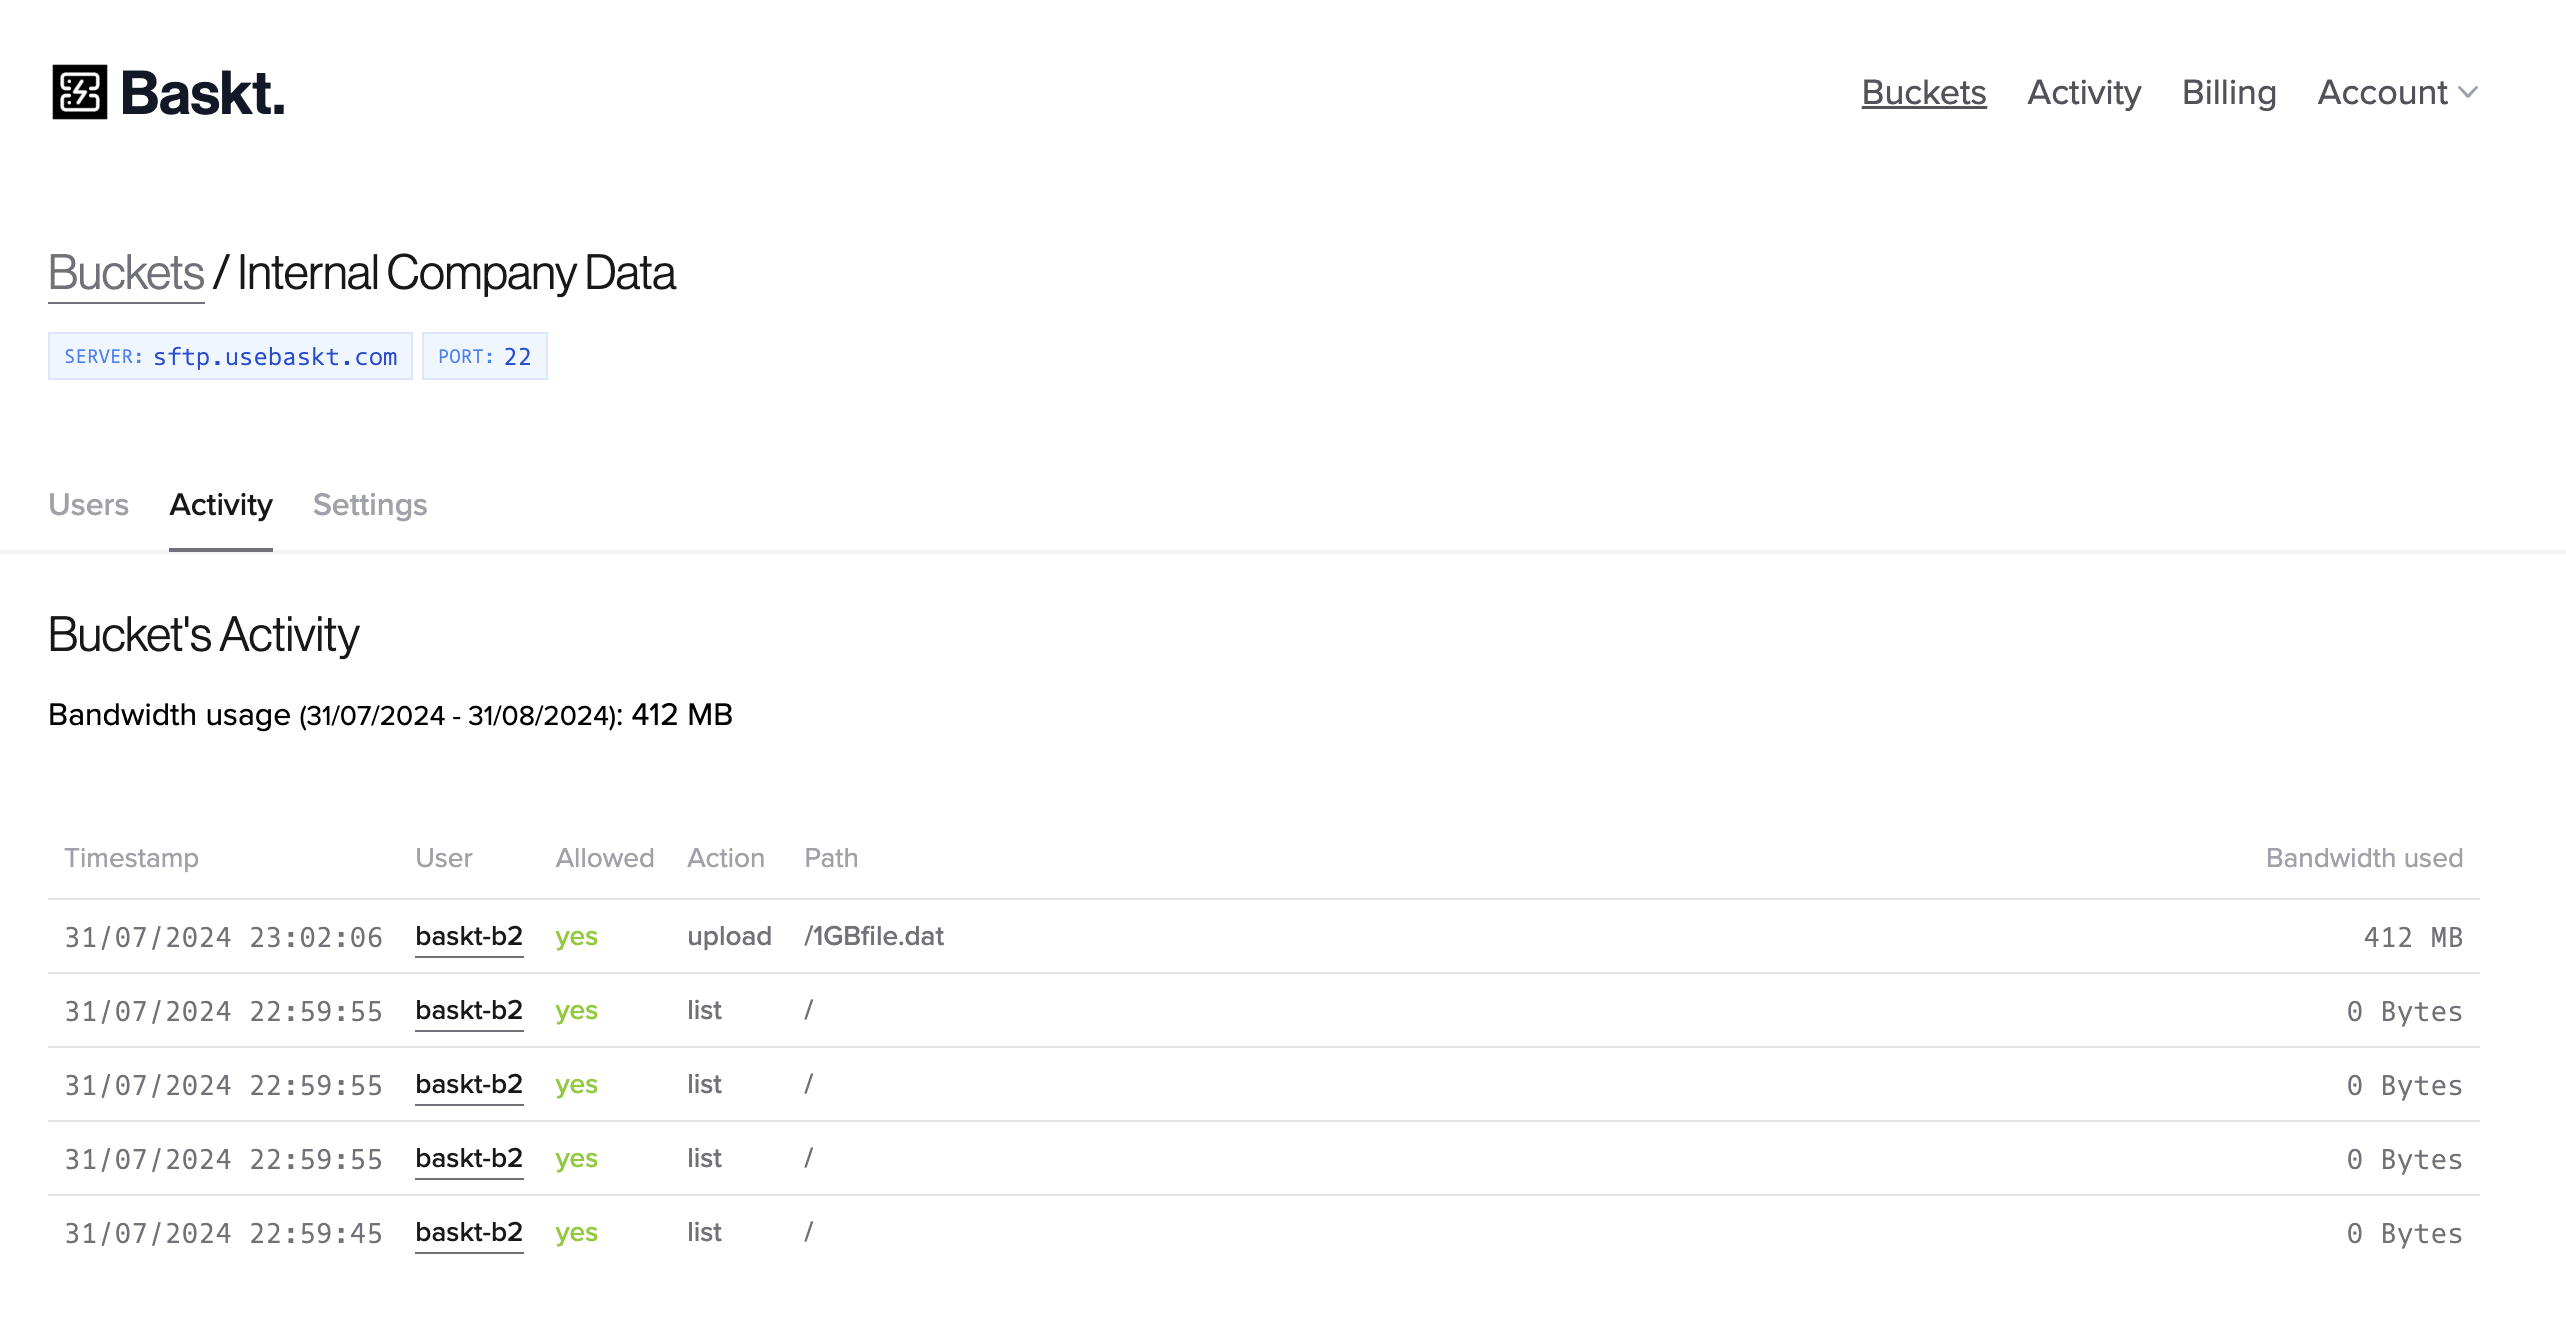2566x1344 pixels.
Task: Click the Baskt. wordmark text
Action: [202, 93]
